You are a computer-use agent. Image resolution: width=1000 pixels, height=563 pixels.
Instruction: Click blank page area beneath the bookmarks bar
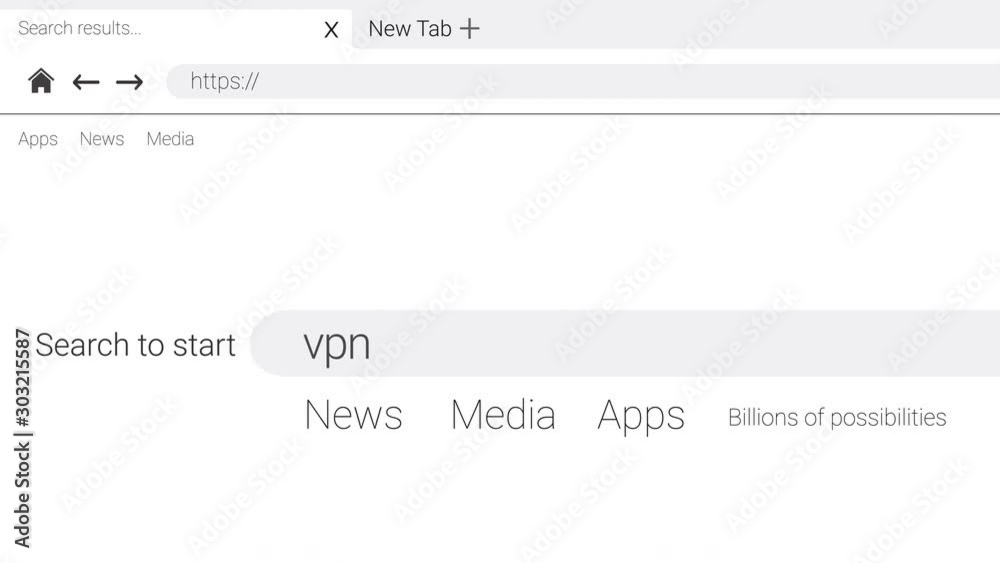pyautogui.click(x=497, y=230)
